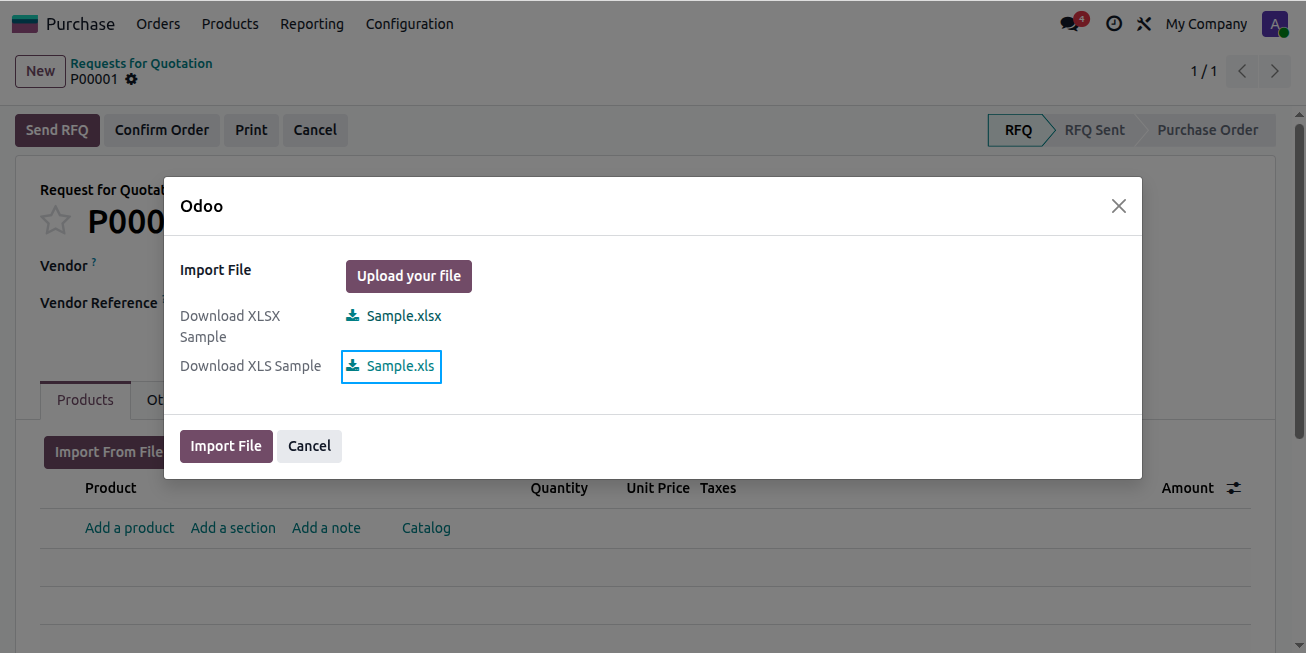Open the Purchase app home icon
Image resolution: width=1306 pixels, height=653 pixels.
(x=25, y=24)
